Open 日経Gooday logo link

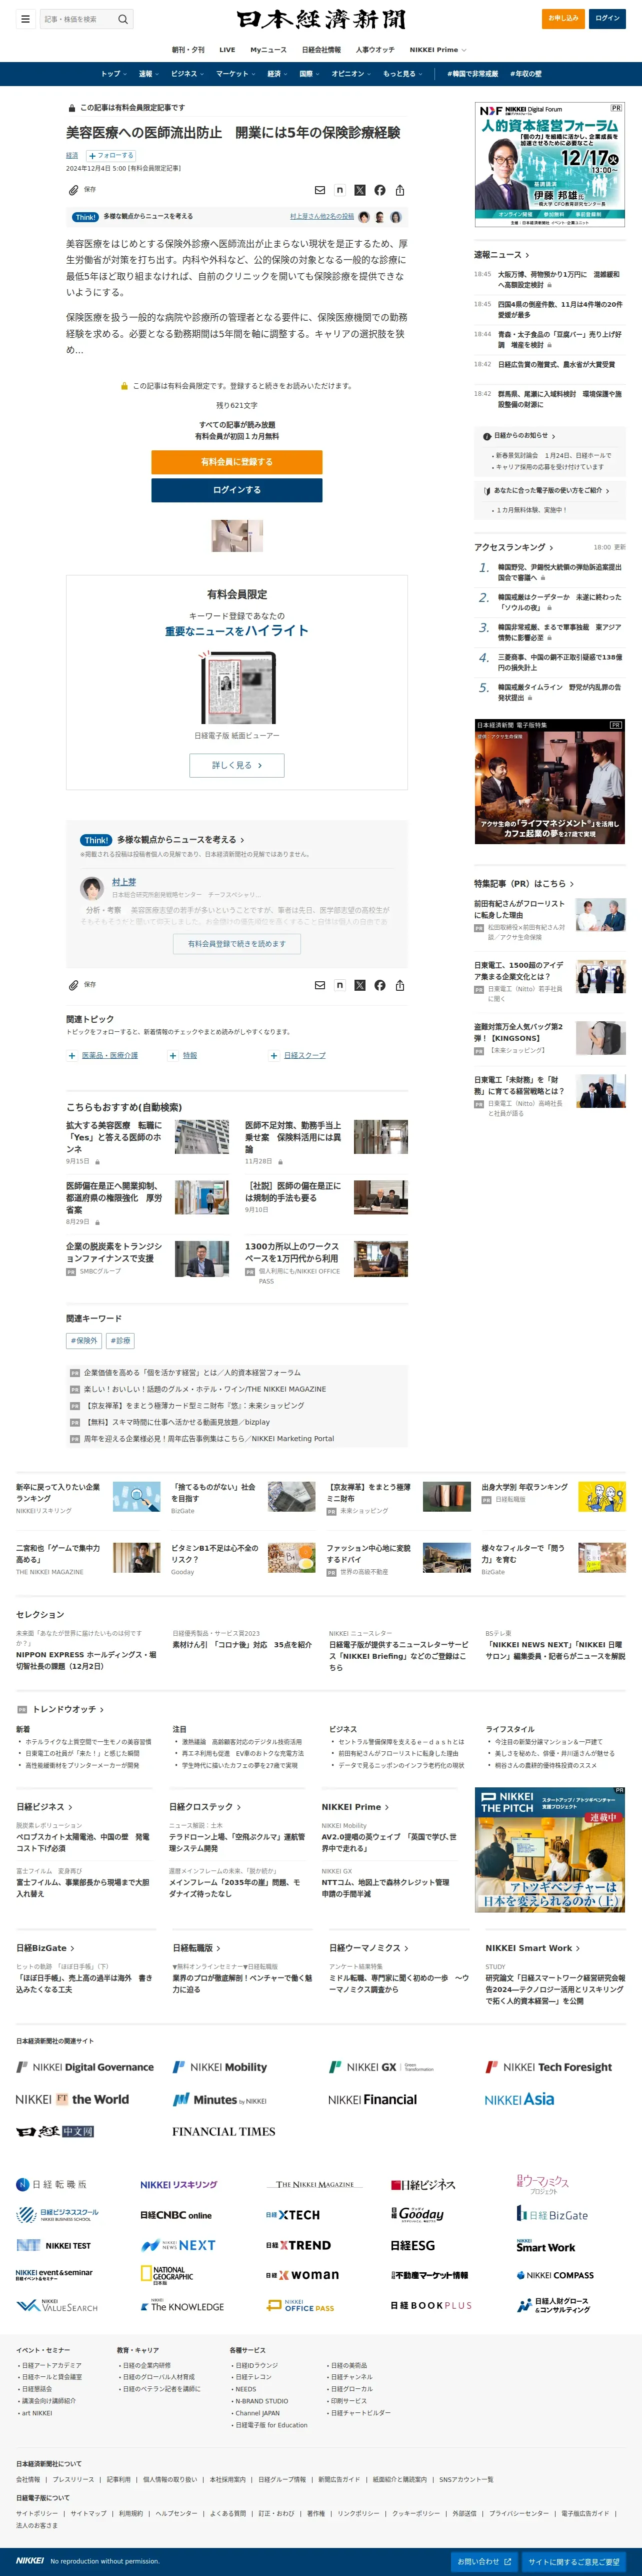(x=417, y=2214)
